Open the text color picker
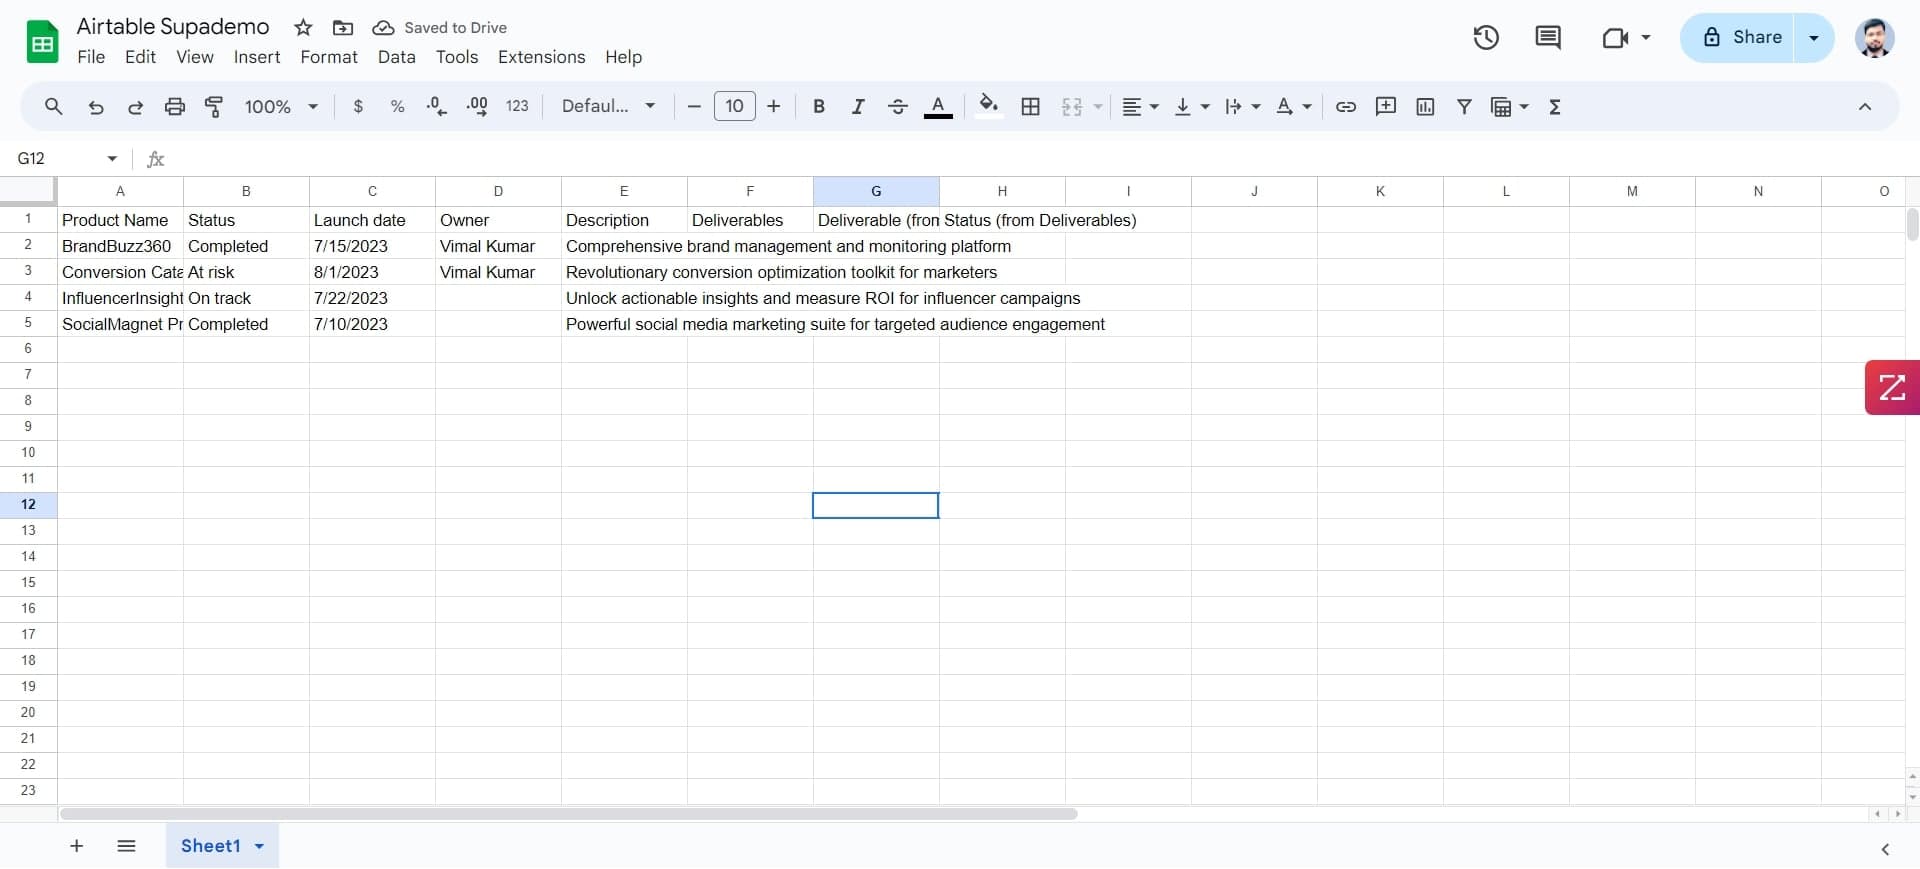This screenshot has width=1920, height=869. (938, 106)
